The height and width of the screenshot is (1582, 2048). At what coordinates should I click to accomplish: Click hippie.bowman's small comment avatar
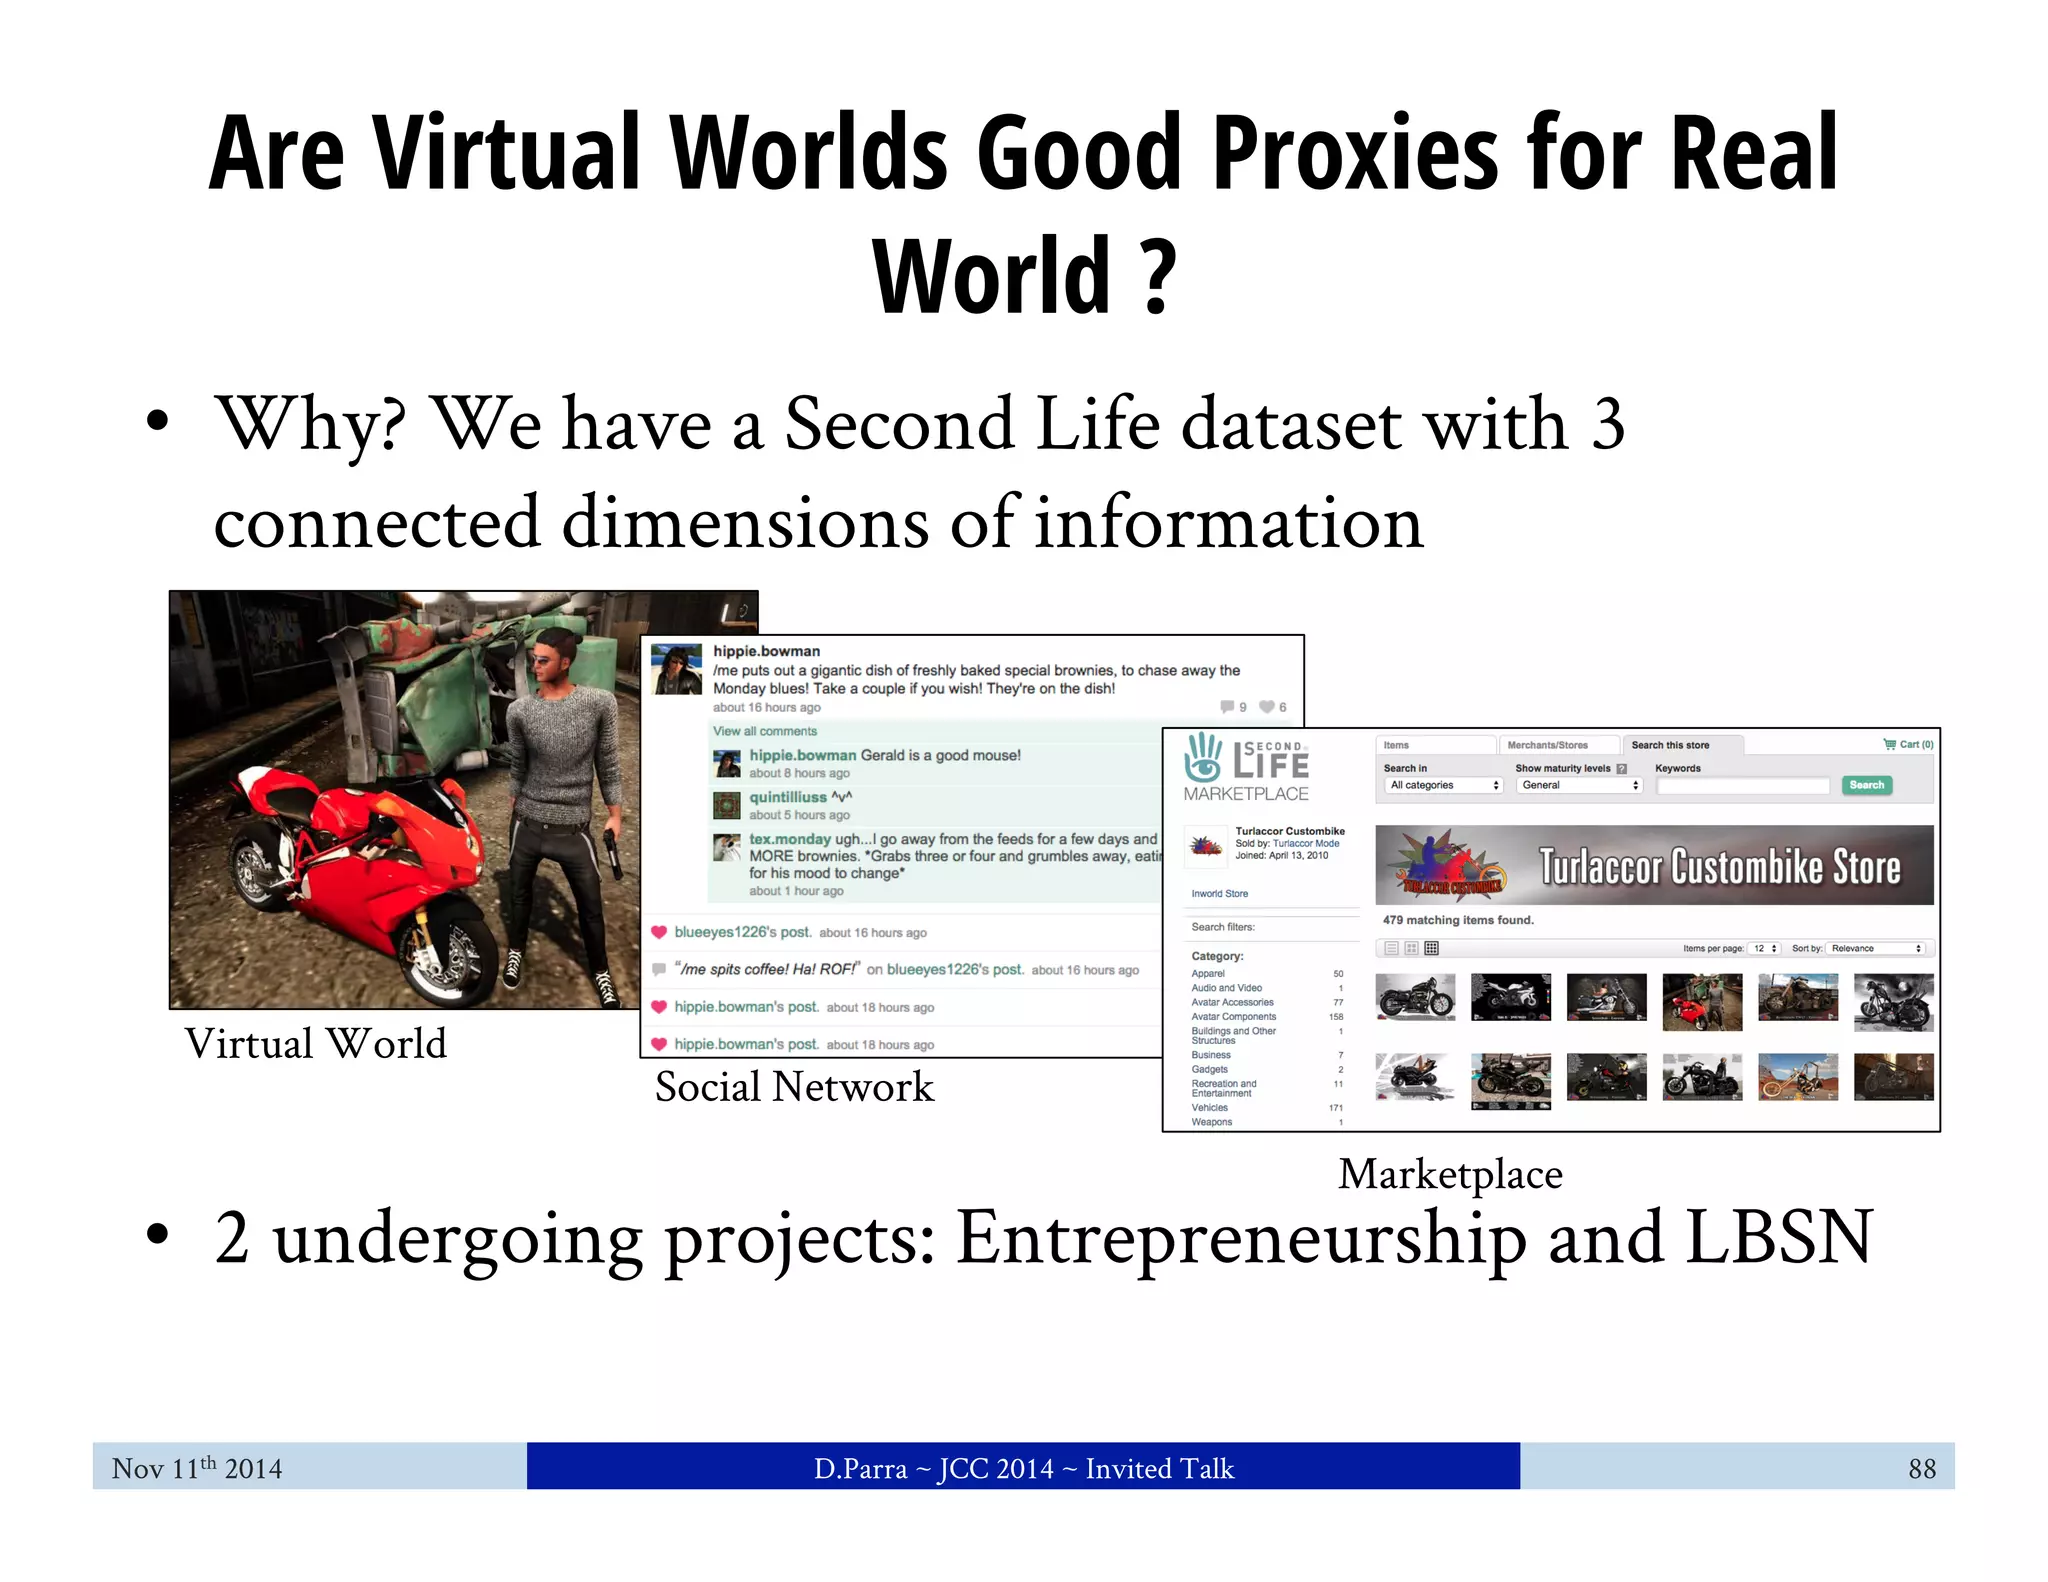[726, 763]
